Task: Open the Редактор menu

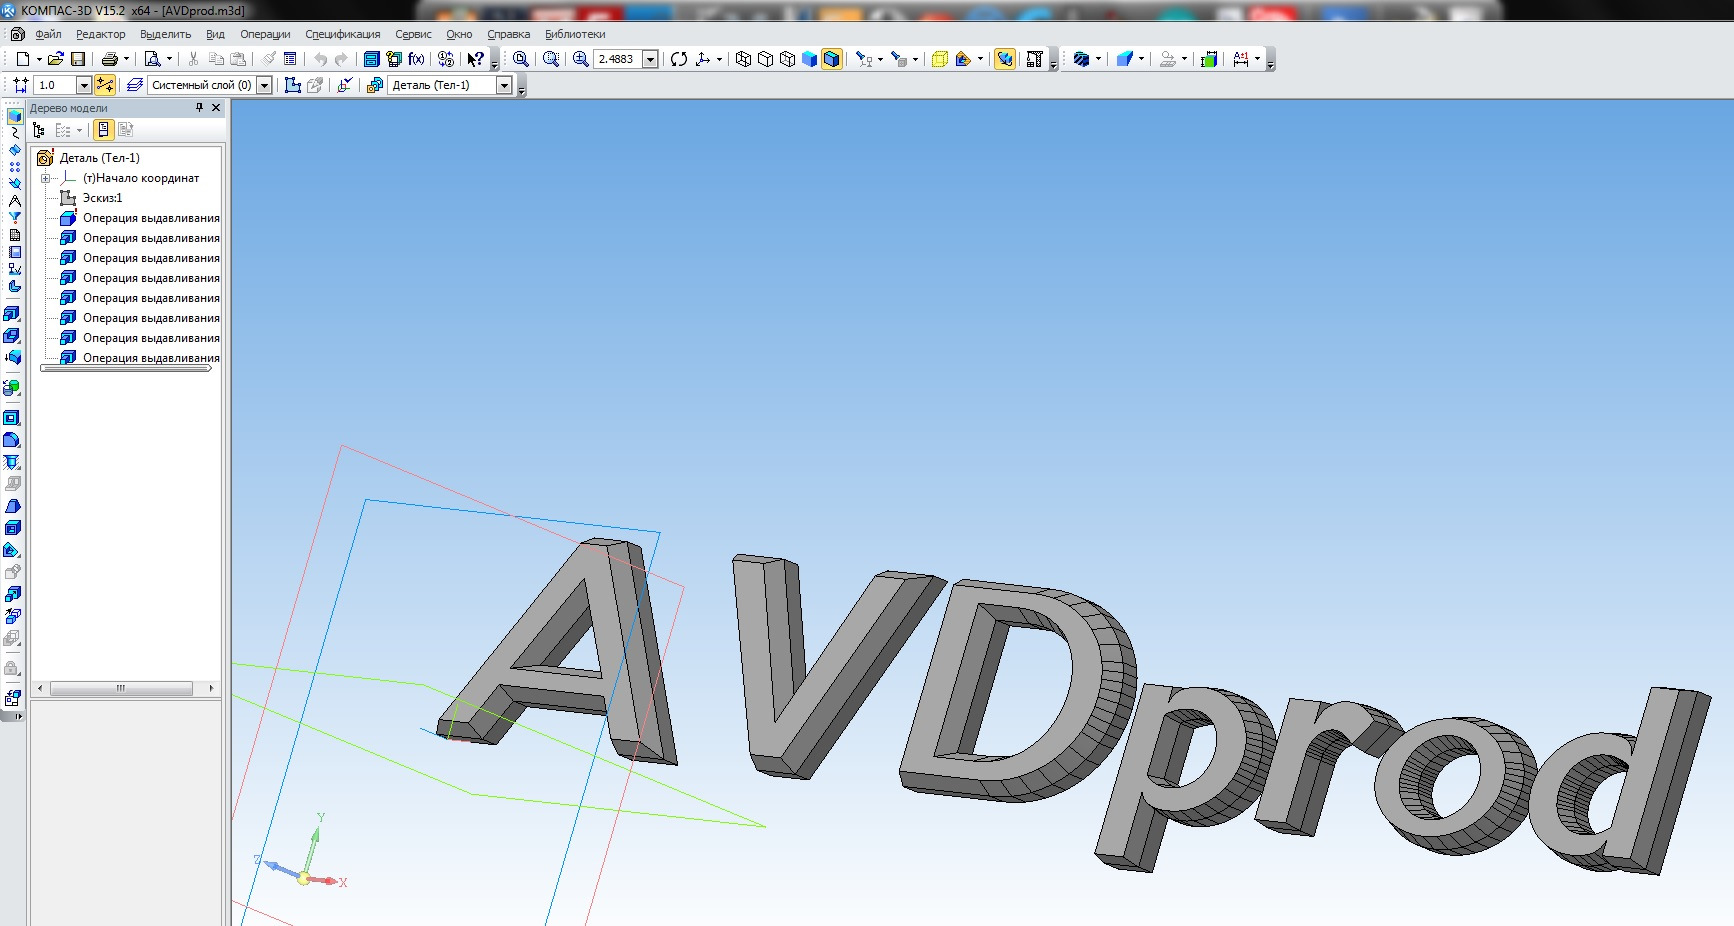Action: (x=101, y=34)
